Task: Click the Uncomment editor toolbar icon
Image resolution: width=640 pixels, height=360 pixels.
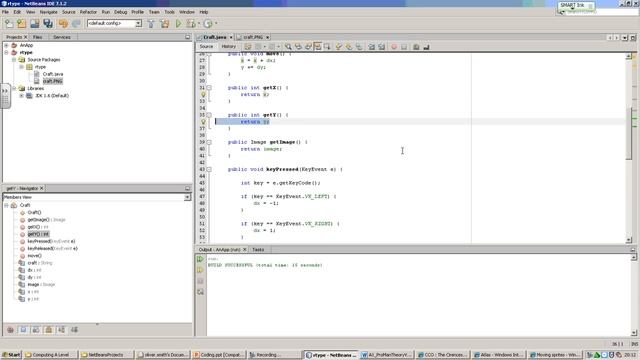Action: click(426, 47)
